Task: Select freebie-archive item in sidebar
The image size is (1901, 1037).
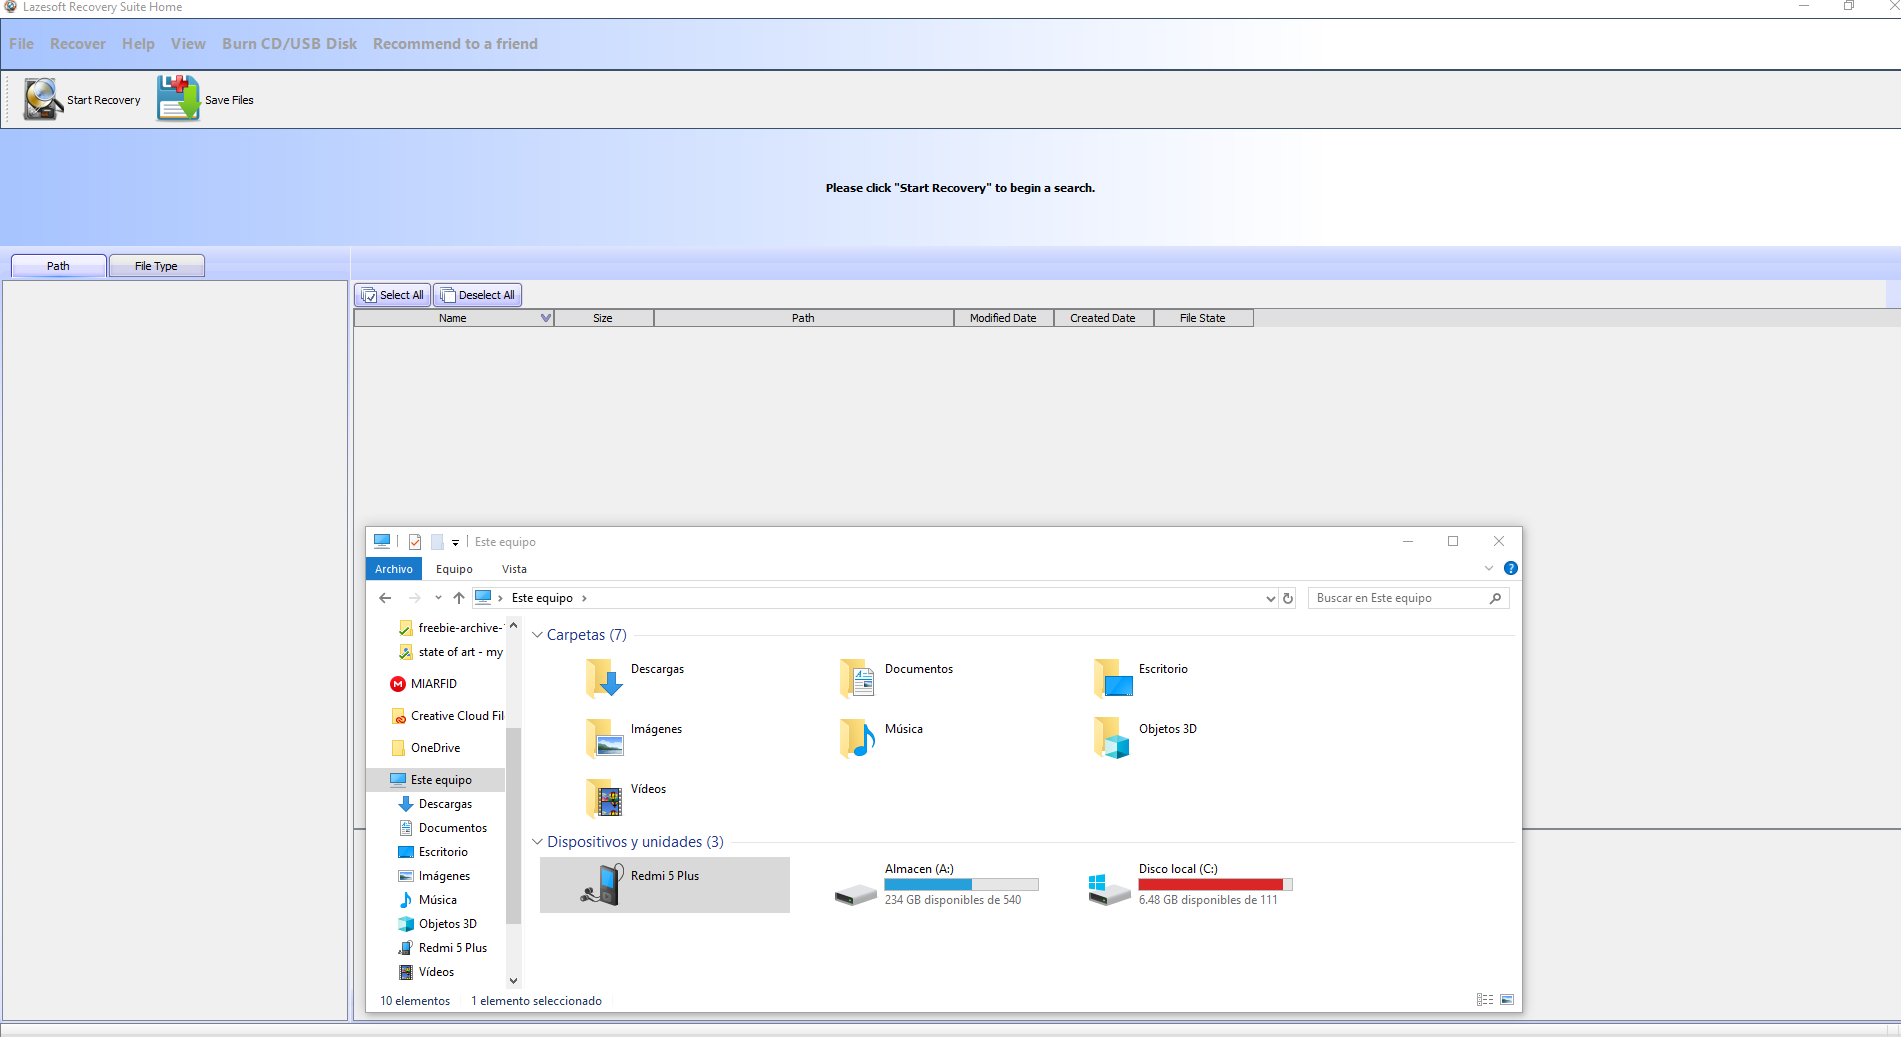Action: pyautogui.click(x=450, y=628)
